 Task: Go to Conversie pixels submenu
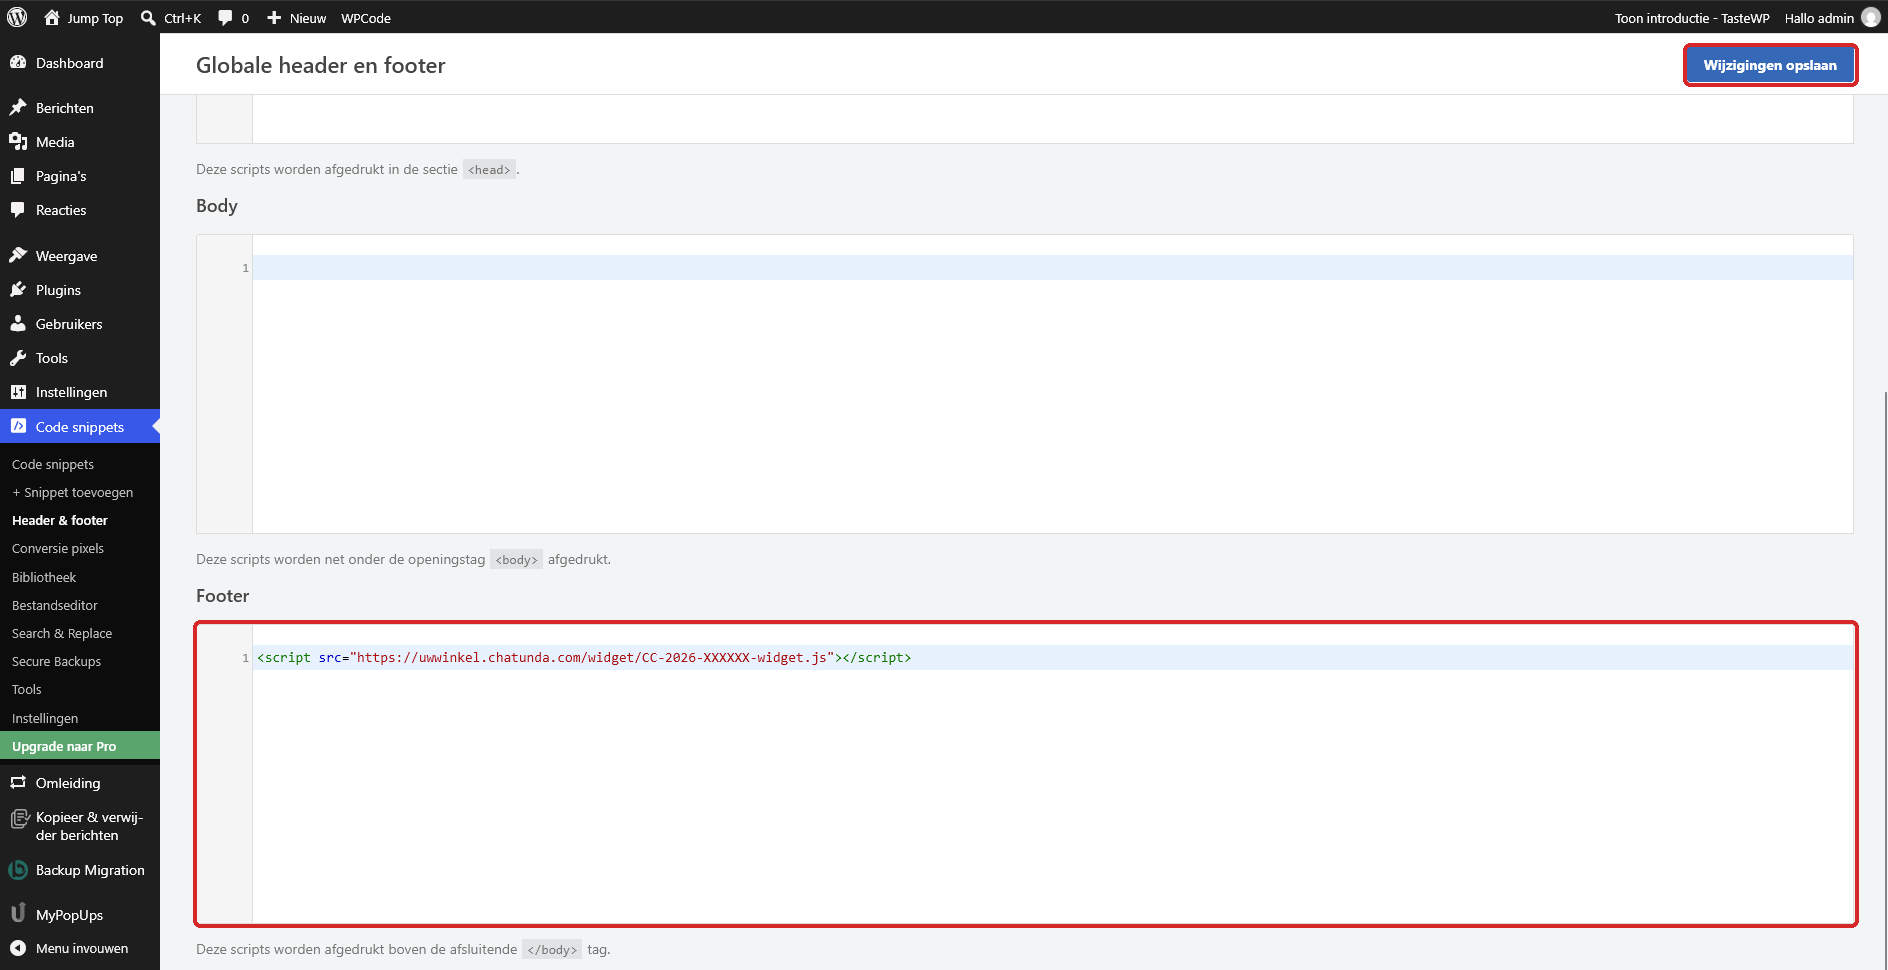click(58, 548)
